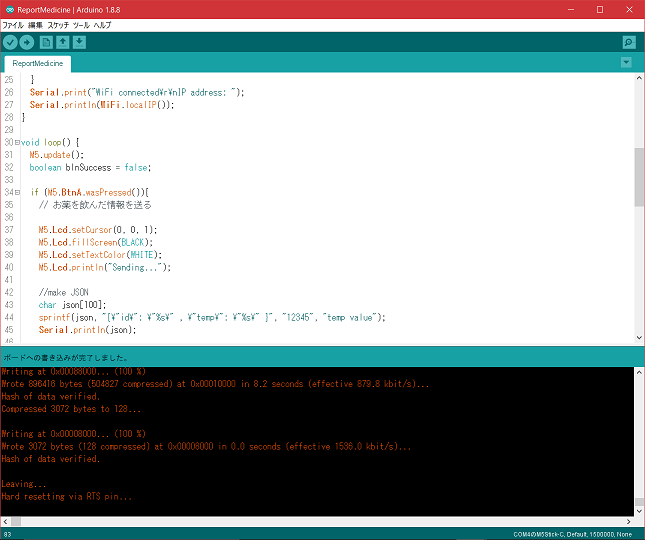
Task: Click the code editor scroll up arrow
Action: tap(639, 78)
